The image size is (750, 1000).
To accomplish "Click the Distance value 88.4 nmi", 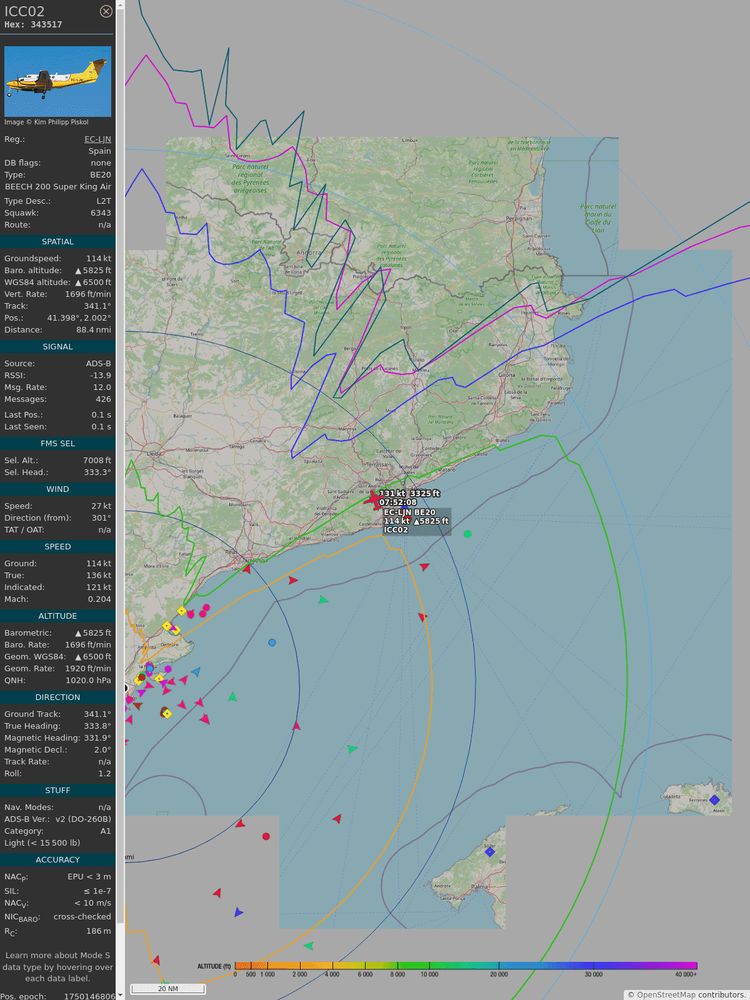I will 94,330.
